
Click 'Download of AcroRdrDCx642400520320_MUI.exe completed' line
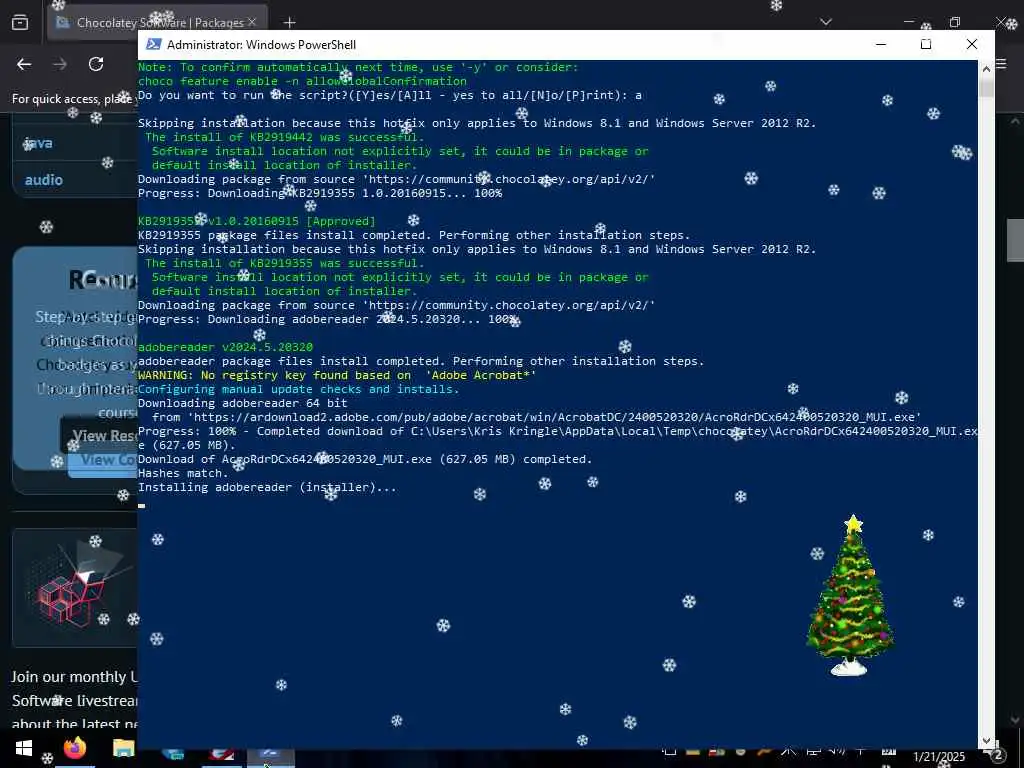coord(365,459)
